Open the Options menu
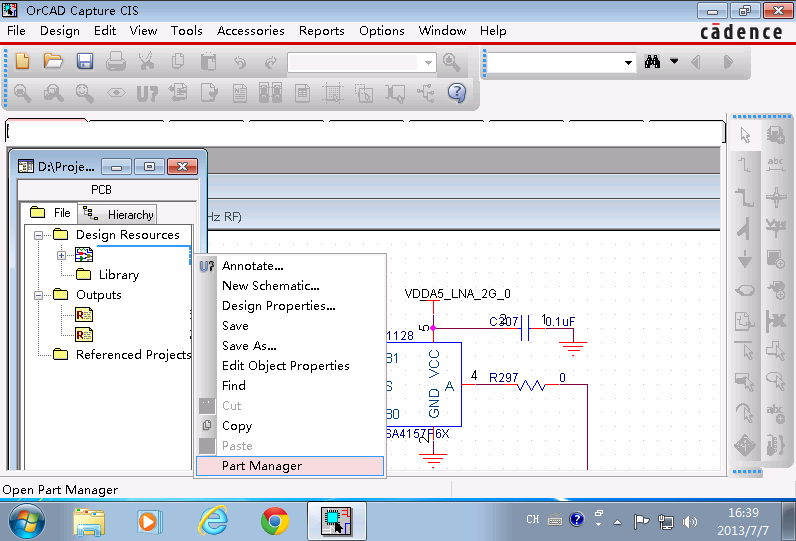Viewport: 796px width, 541px height. tap(382, 31)
